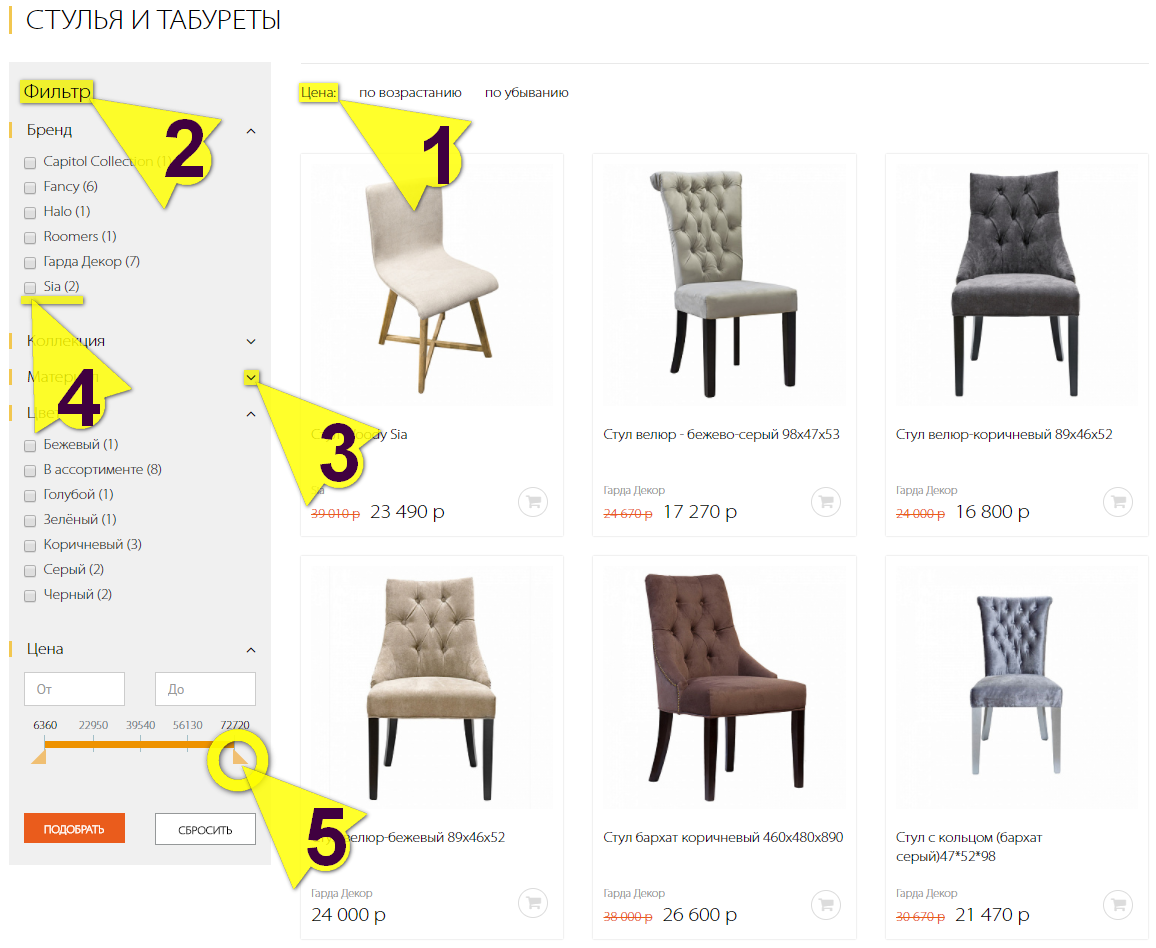The height and width of the screenshot is (948, 1156).
Task: Click the right price slider handle
Action: tap(240, 757)
